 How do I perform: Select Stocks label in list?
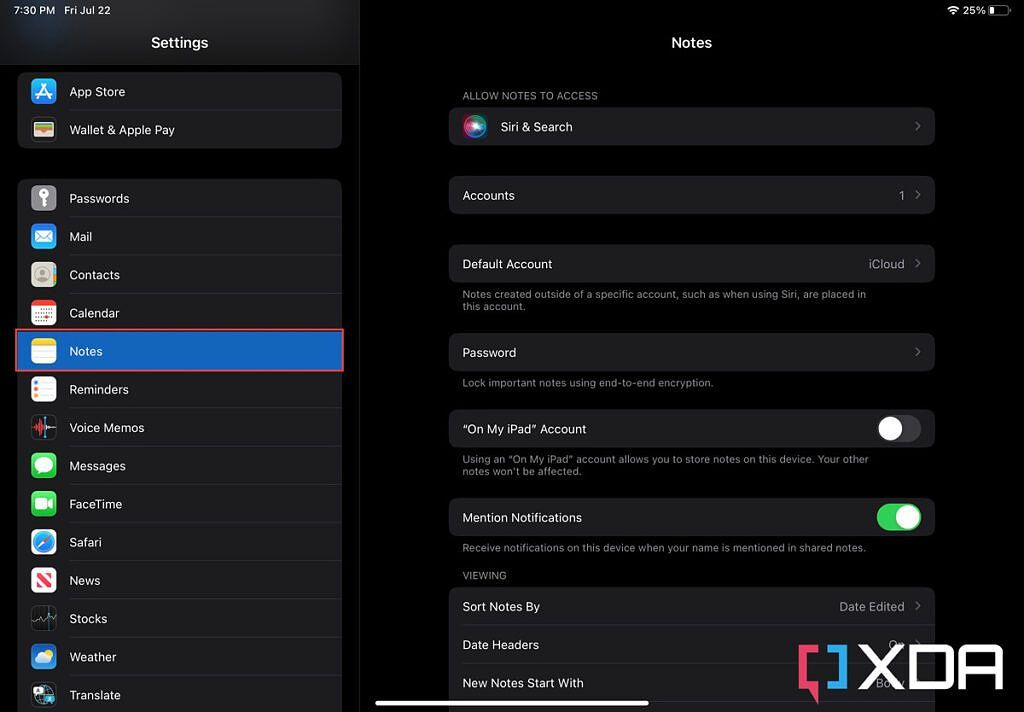(x=88, y=619)
